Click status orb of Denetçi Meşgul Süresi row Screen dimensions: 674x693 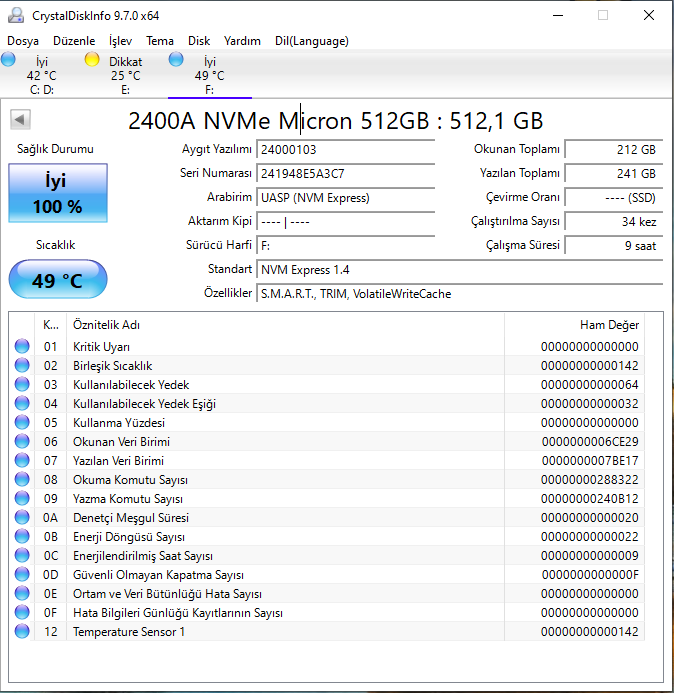tap(22, 517)
